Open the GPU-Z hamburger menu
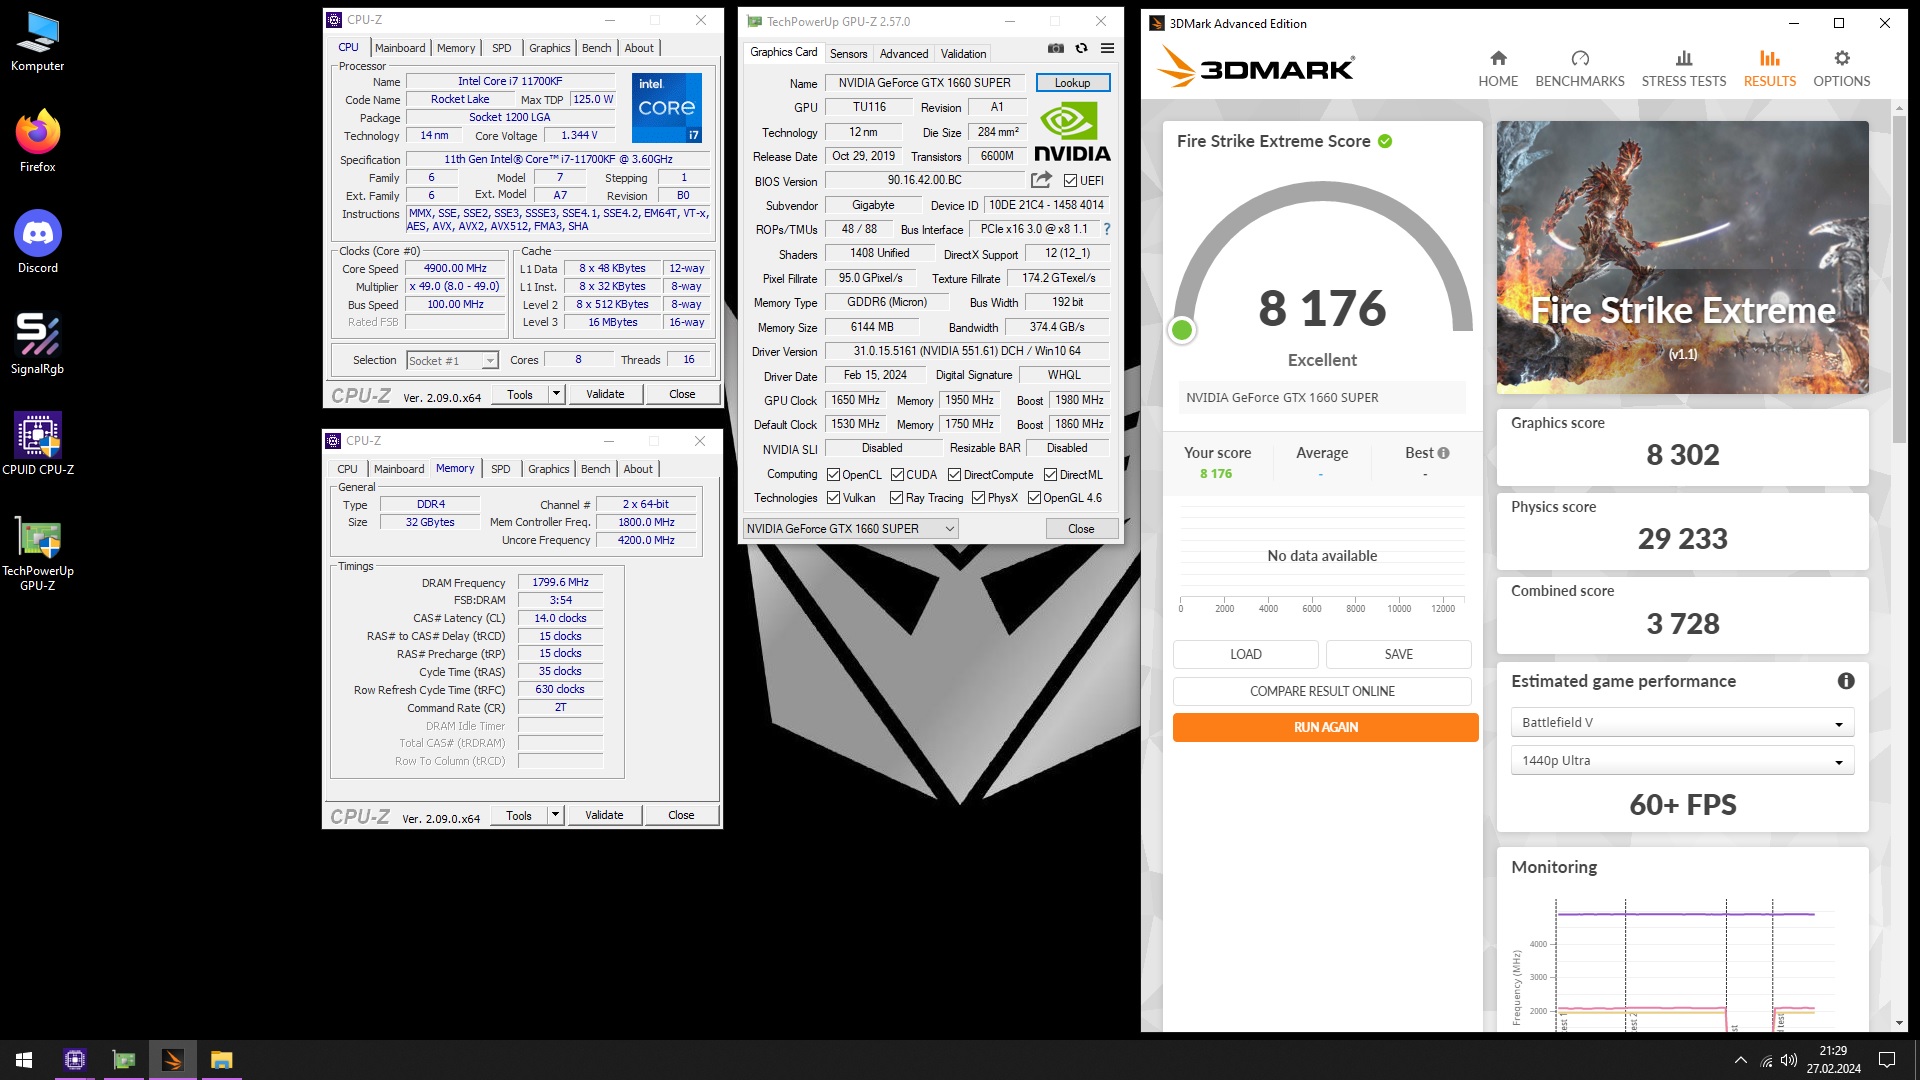1920x1080 pixels. (1107, 48)
